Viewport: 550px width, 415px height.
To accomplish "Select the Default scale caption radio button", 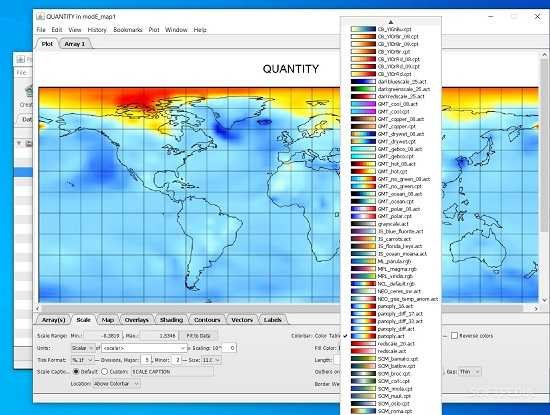I will coord(76,372).
